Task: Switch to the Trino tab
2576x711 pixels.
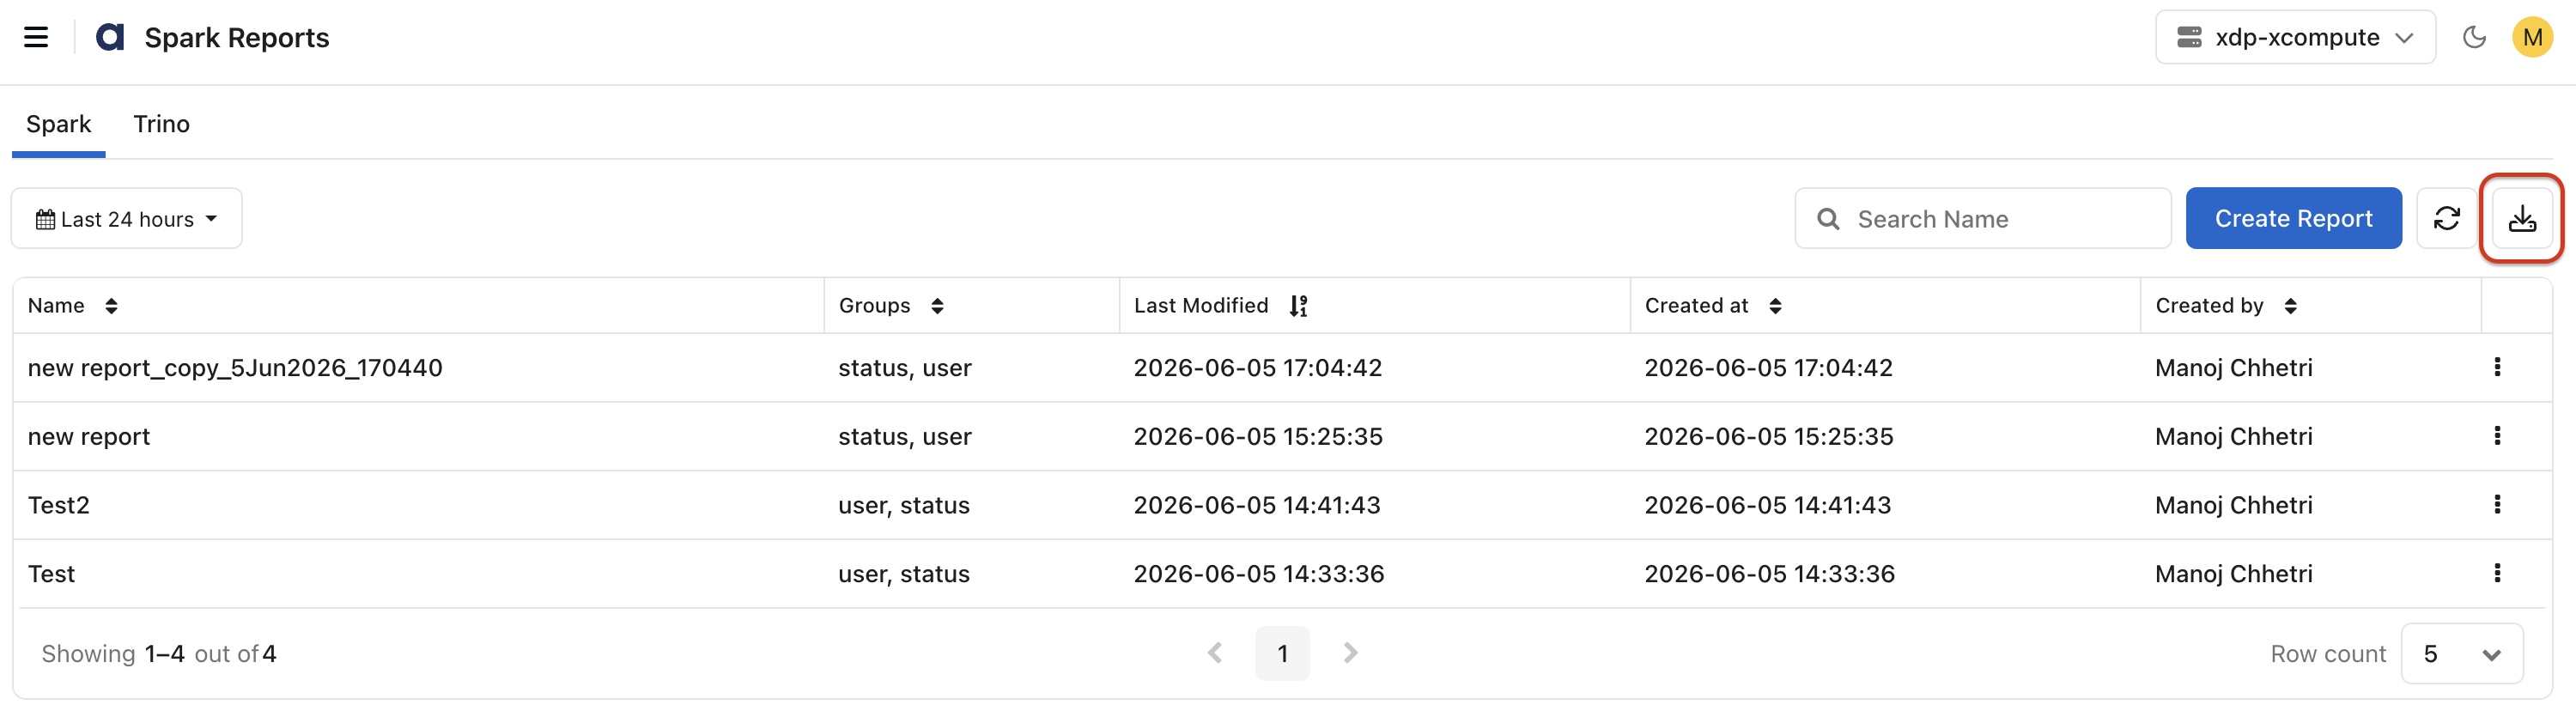Action: pyautogui.click(x=161, y=124)
